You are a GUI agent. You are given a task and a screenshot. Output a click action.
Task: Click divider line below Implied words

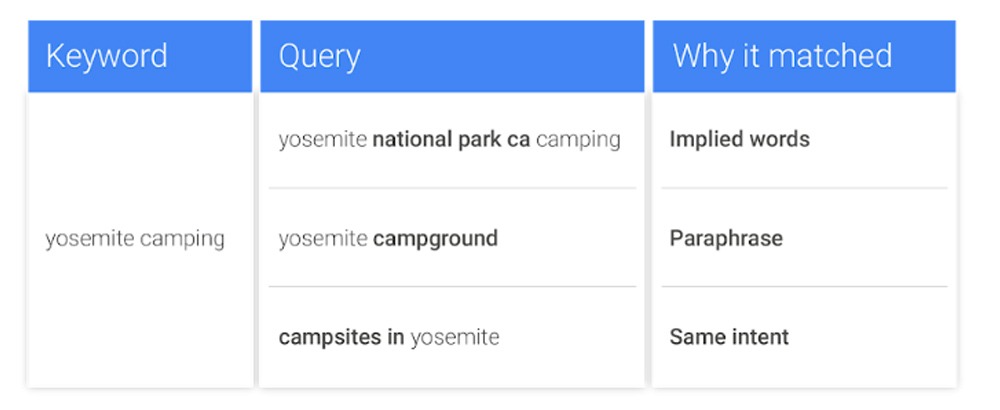(804, 188)
